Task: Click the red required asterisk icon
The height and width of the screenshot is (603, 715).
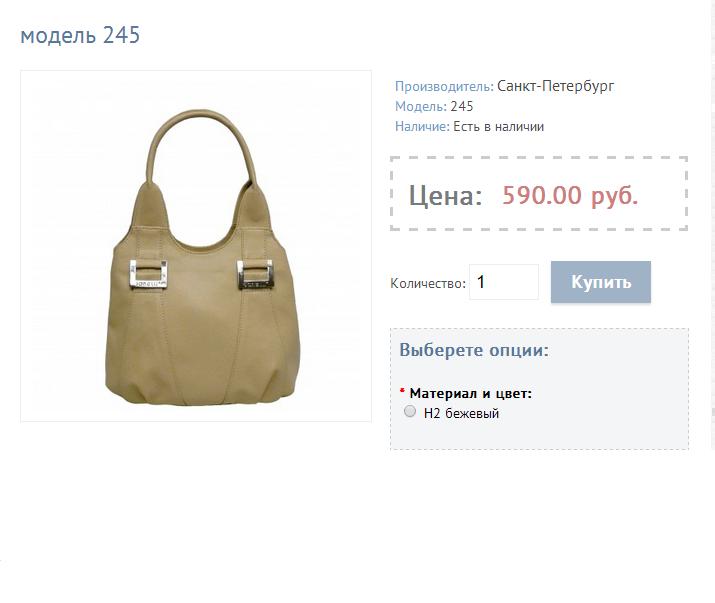Action: point(402,391)
